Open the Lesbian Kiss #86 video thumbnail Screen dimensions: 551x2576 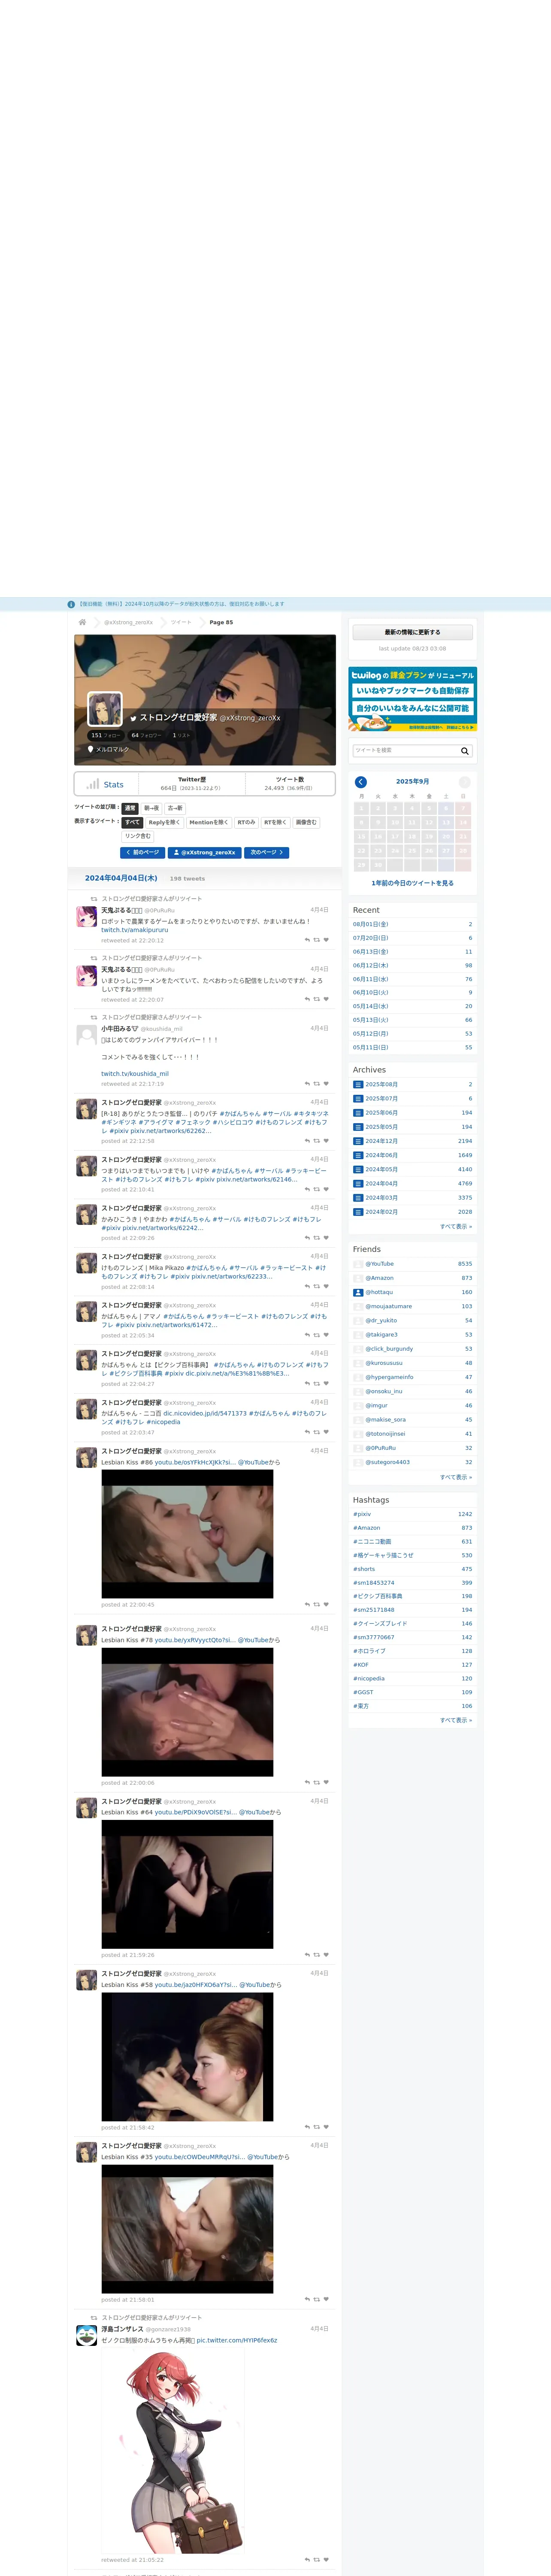187,1534
